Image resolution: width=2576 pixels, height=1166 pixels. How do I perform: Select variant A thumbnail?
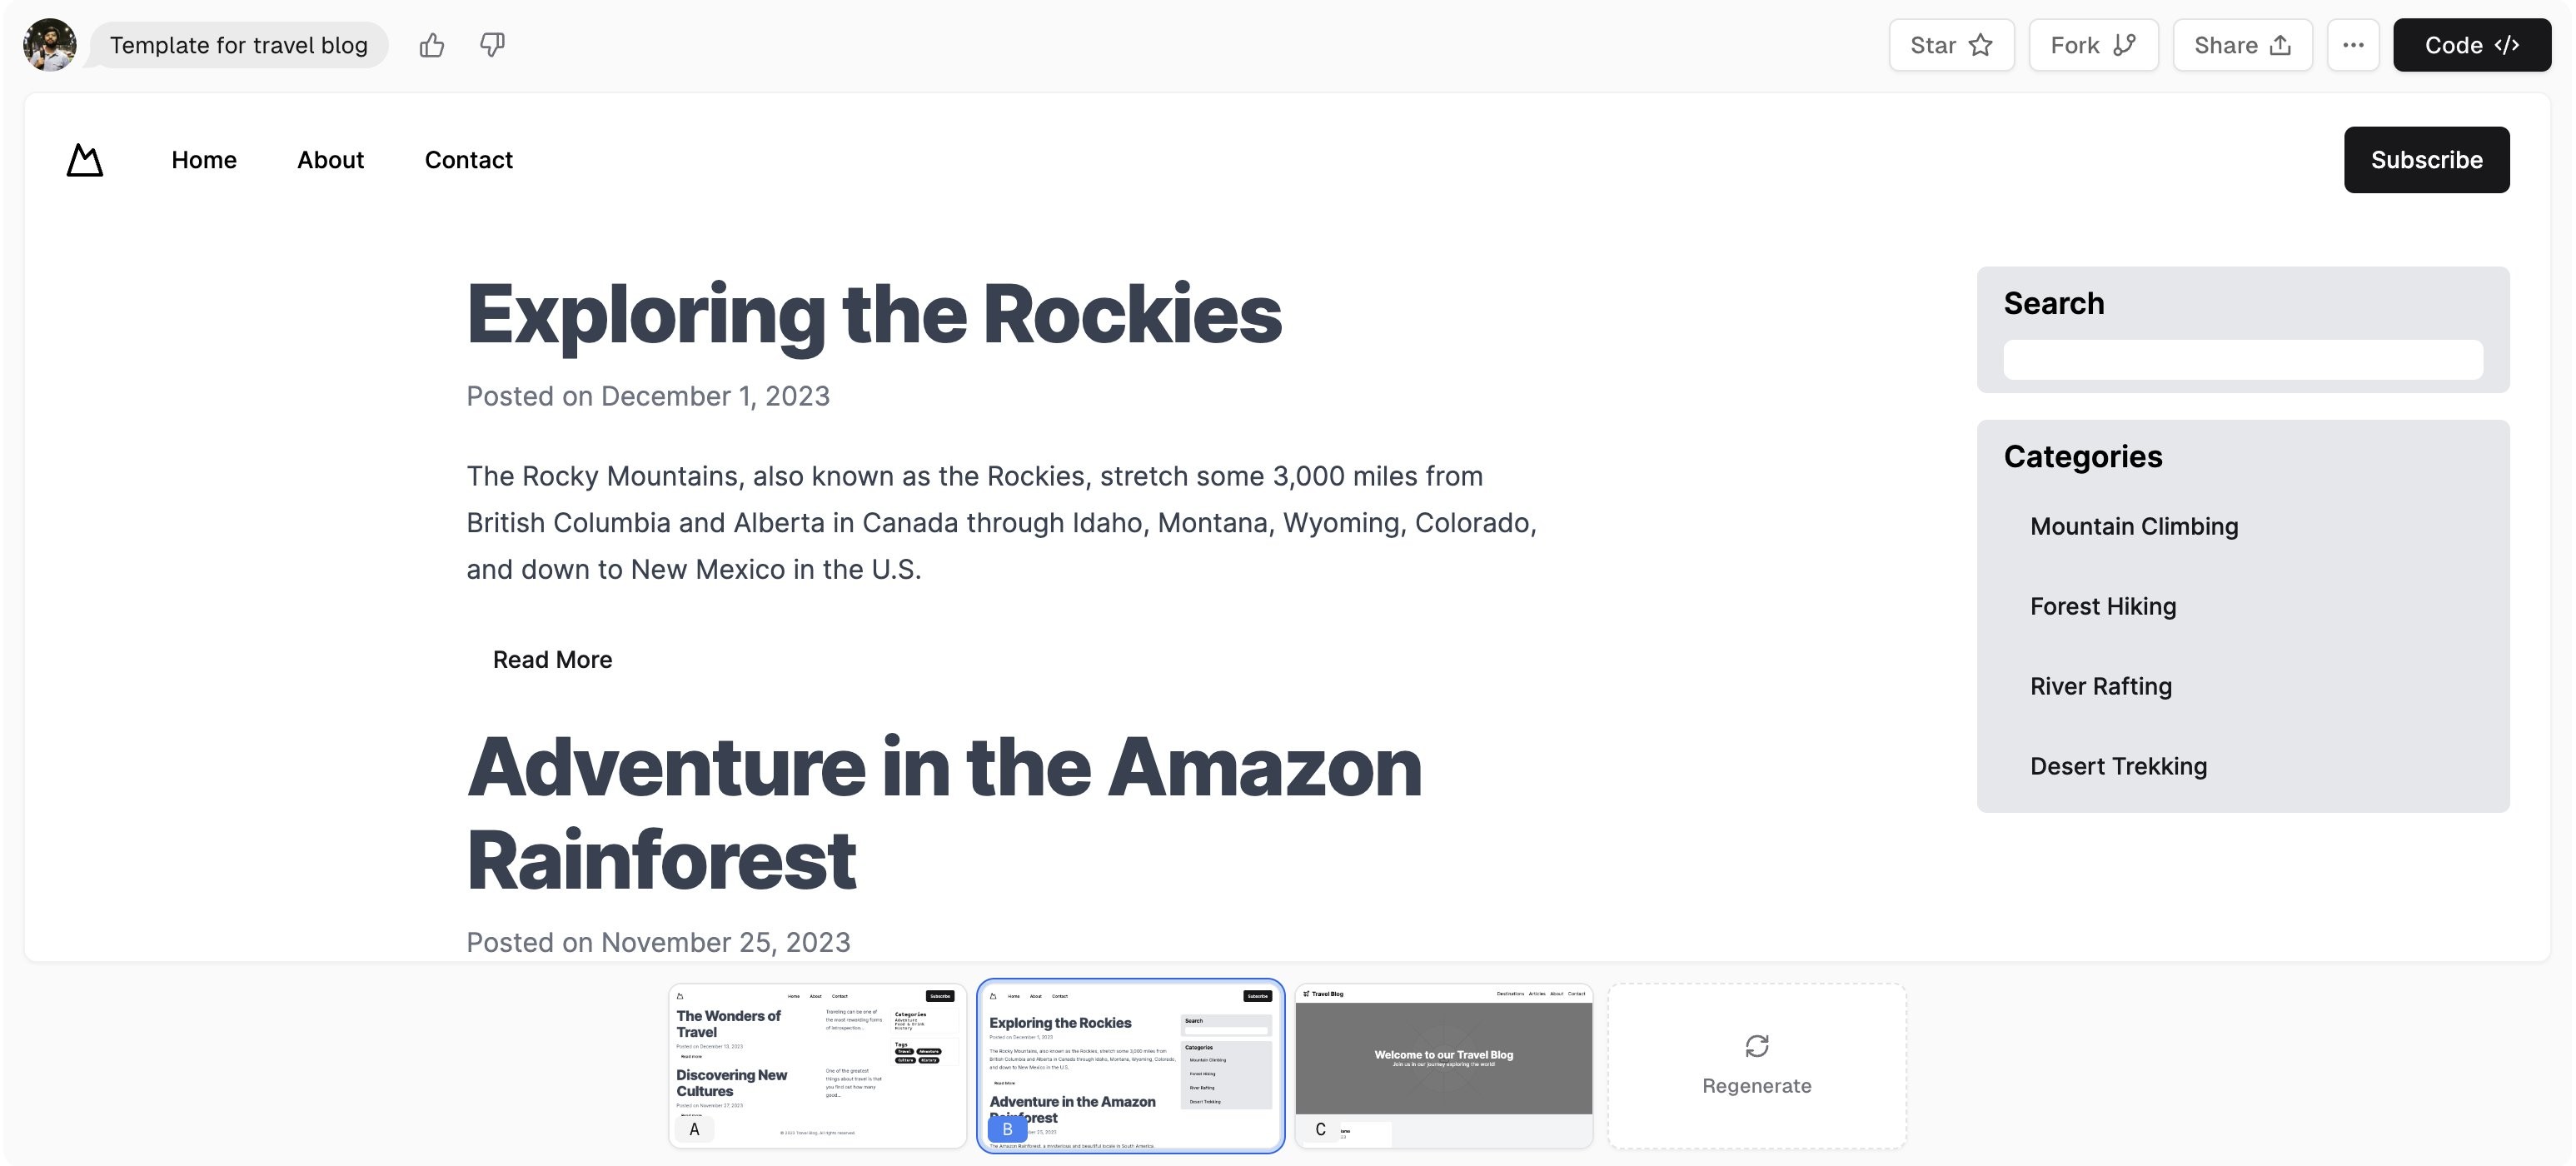(x=817, y=1066)
